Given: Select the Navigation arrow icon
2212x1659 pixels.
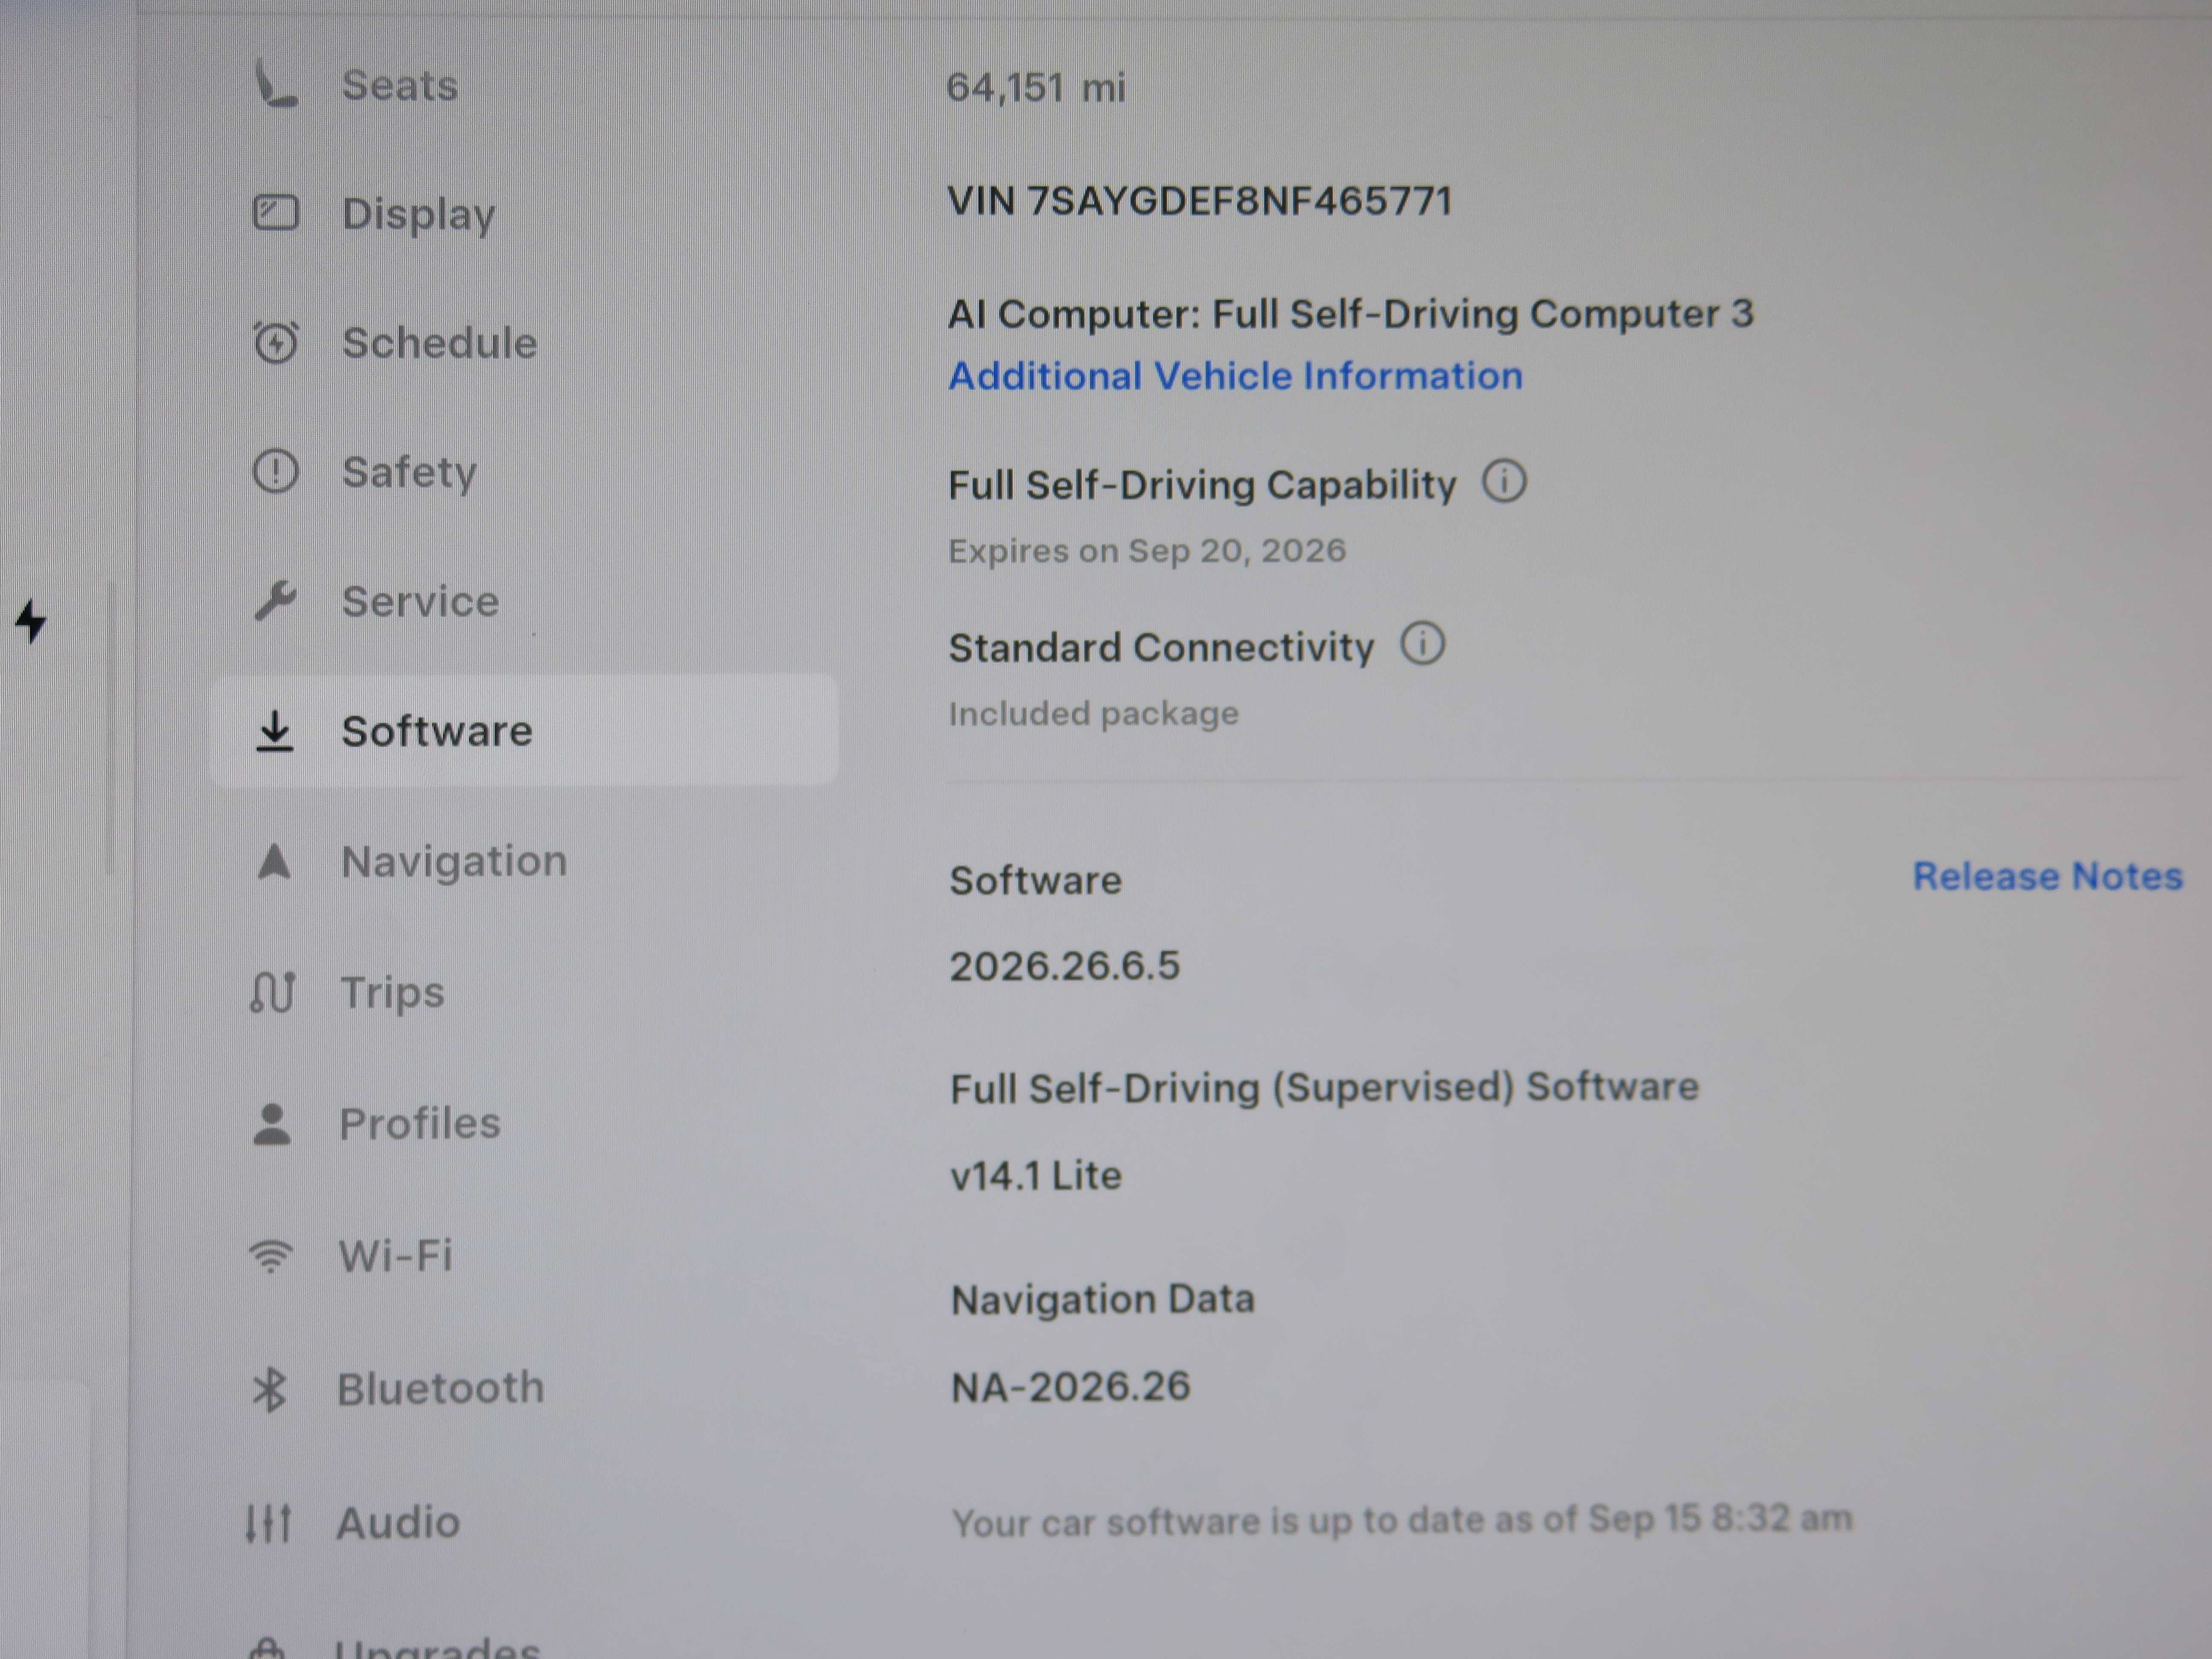Looking at the screenshot, I should coord(274,861).
